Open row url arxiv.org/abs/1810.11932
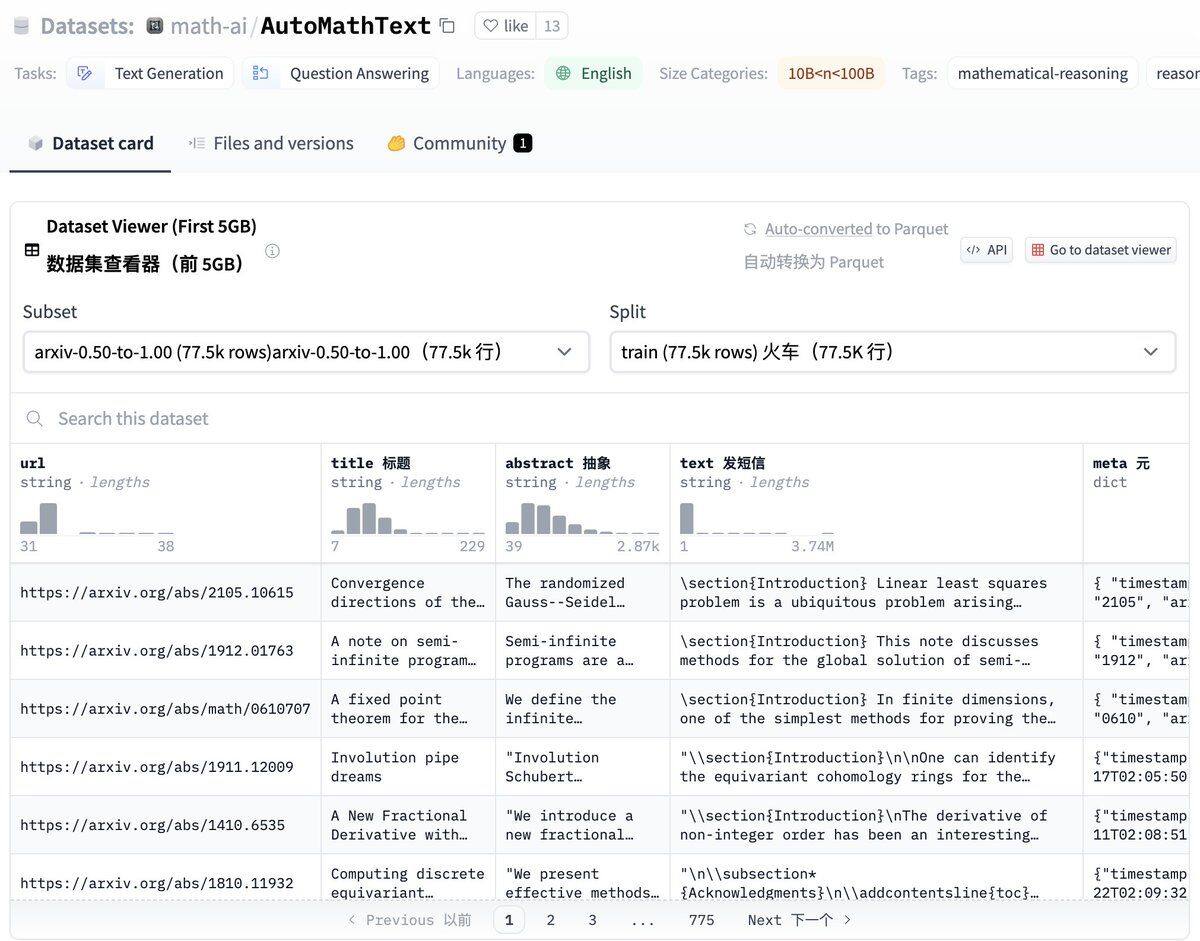 click(157, 883)
